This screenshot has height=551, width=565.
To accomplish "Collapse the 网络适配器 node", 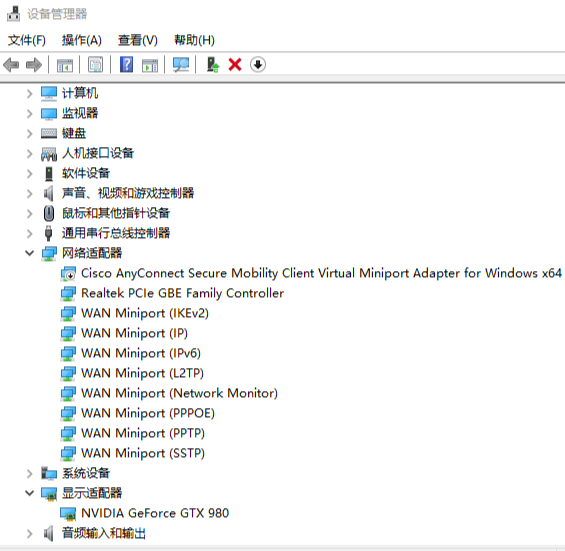I will pos(30,253).
